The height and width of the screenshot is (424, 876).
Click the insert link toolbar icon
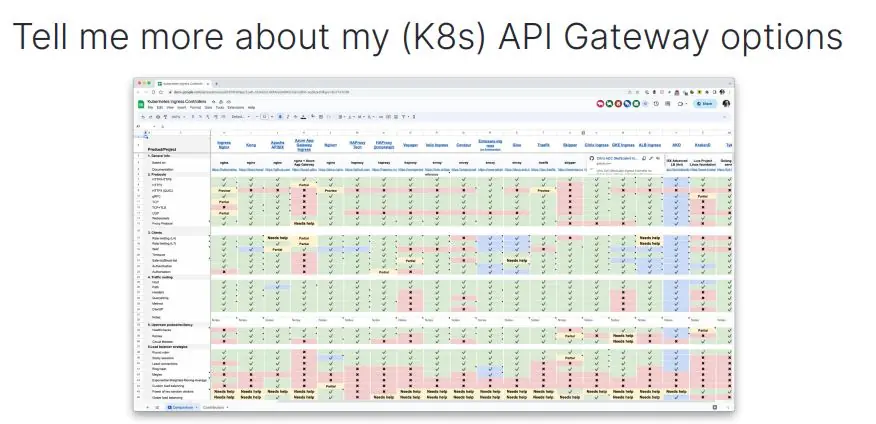(381, 117)
